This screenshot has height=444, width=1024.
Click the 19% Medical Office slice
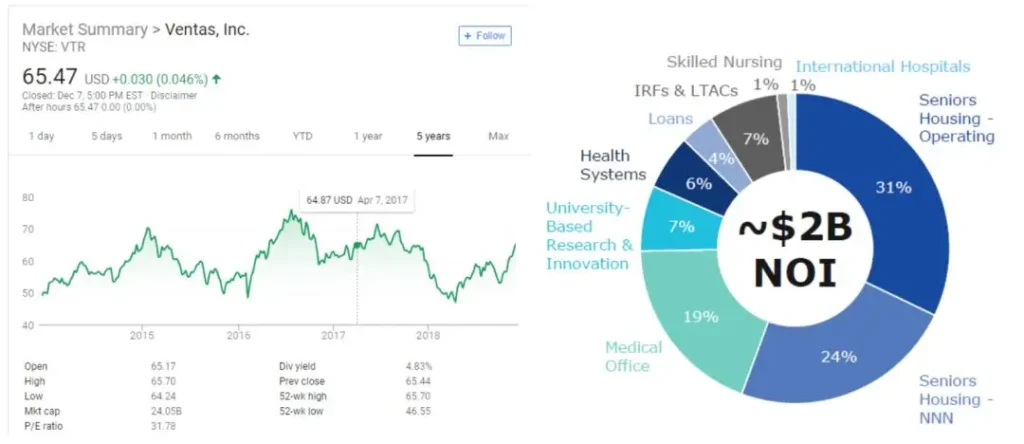click(700, 316)
